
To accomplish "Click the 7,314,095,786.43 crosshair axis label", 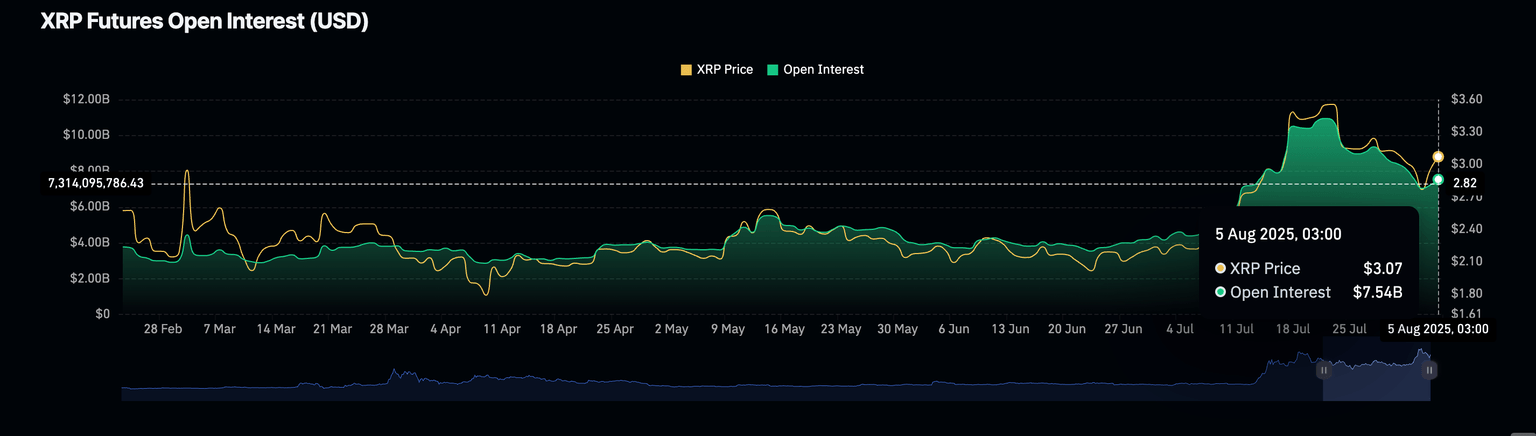I will click(x=96, y=183).
